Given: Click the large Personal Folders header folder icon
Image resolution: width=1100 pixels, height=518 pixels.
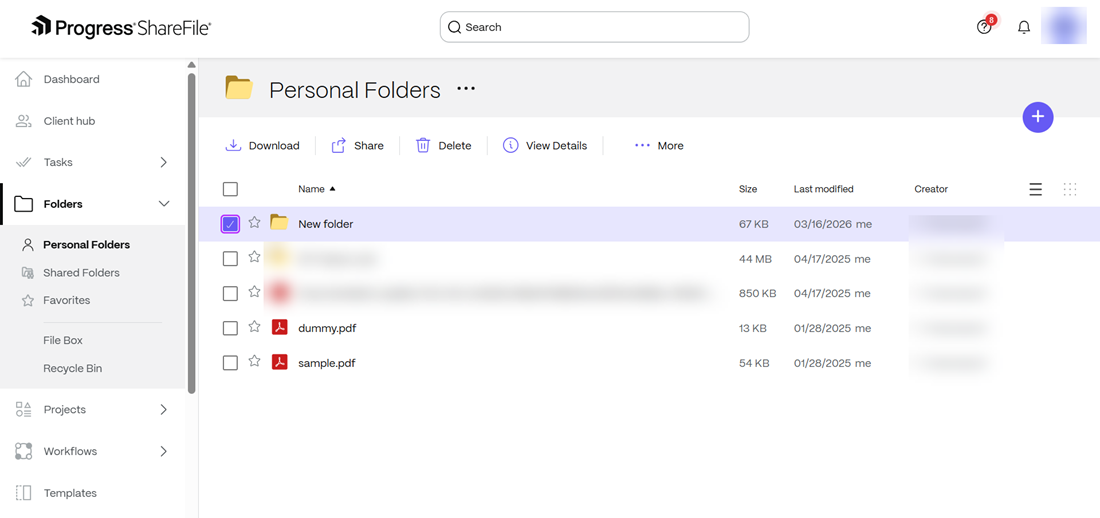Looking at the screenshot, I should (239, 88).
